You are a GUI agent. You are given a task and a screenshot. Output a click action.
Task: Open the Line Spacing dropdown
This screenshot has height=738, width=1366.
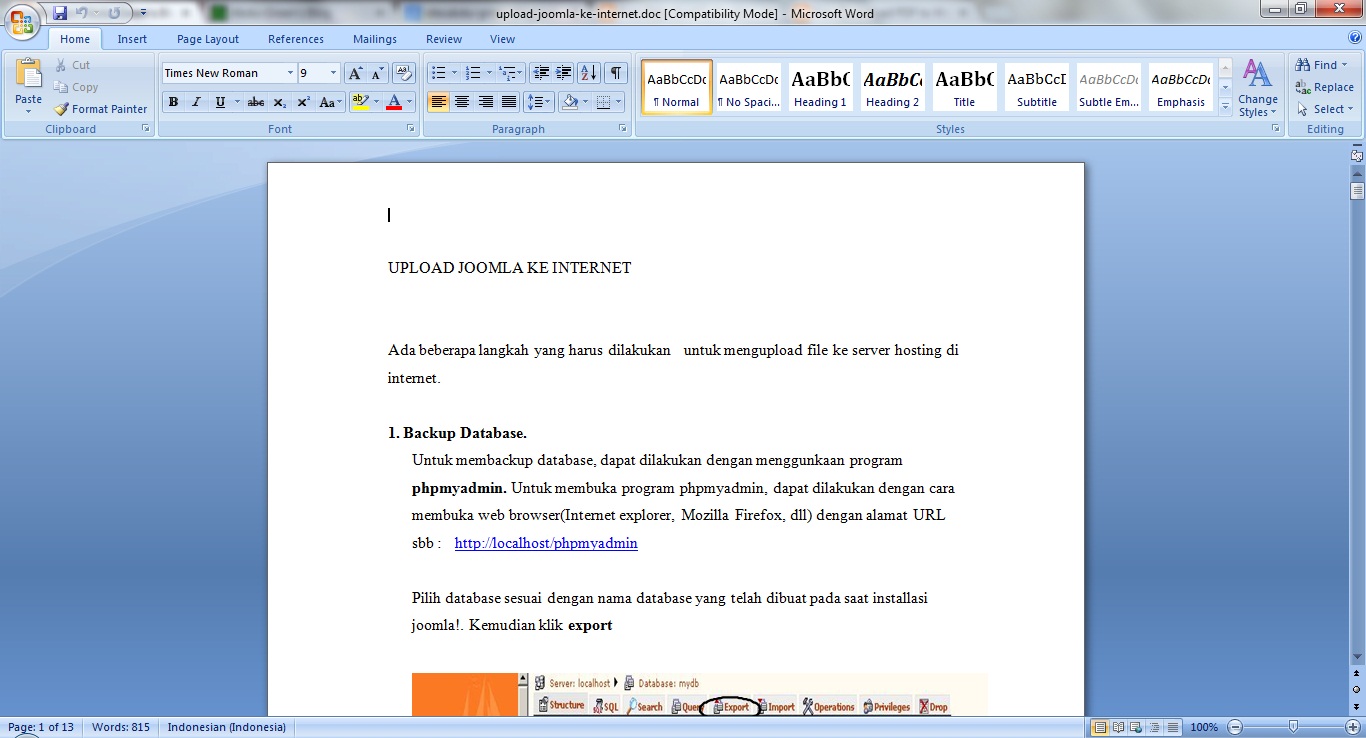(x=539, y=102)
